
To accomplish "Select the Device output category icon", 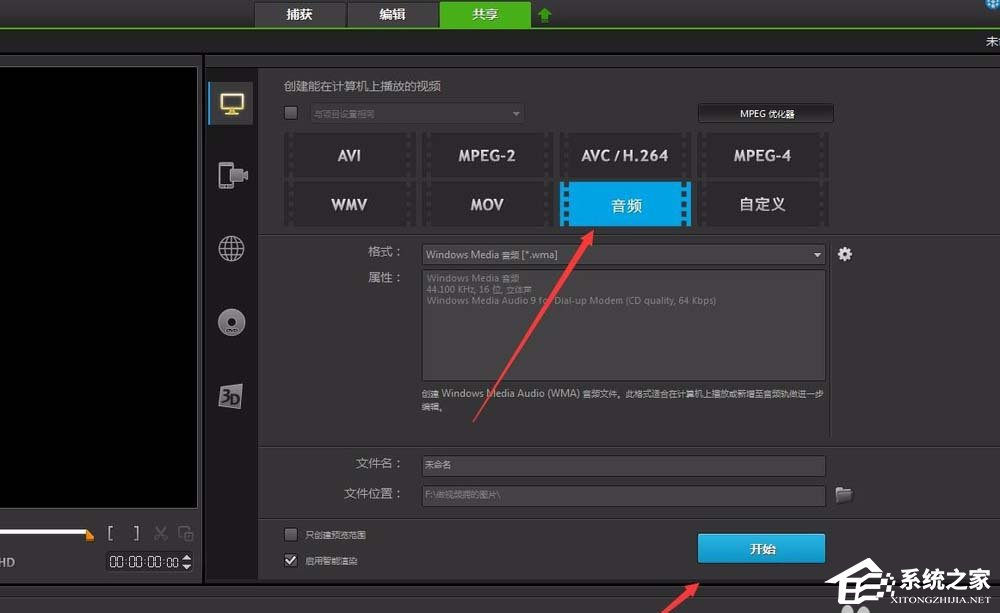I will click(232, 175).
